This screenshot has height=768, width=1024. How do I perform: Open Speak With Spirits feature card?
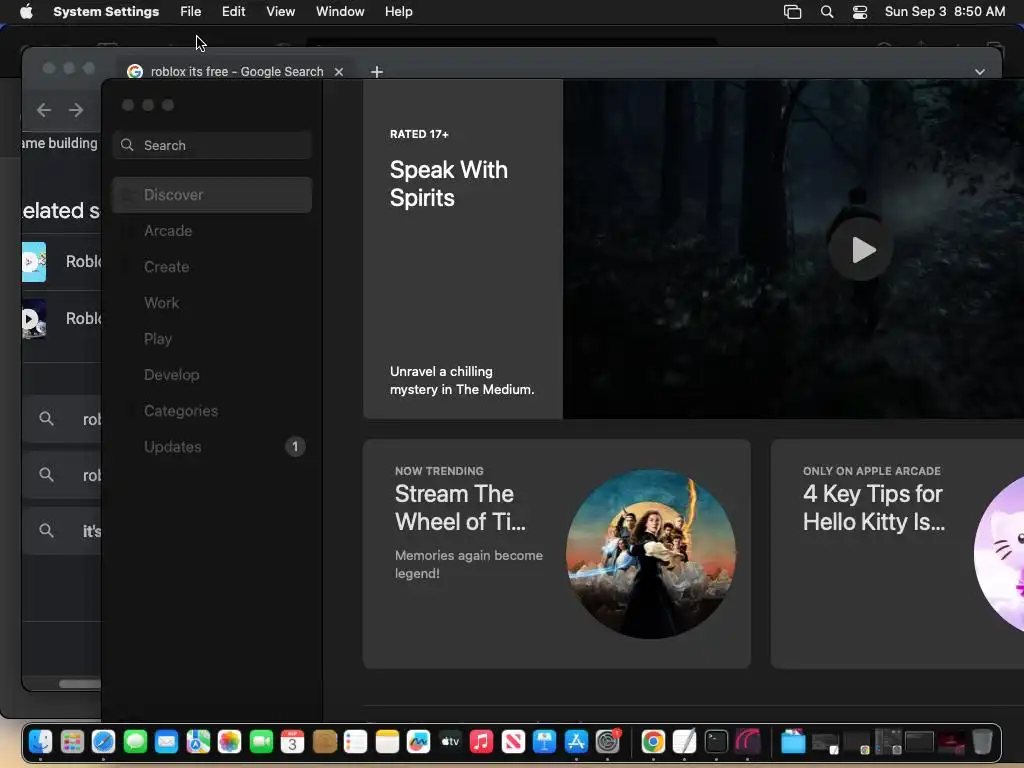tap(463, 249)
